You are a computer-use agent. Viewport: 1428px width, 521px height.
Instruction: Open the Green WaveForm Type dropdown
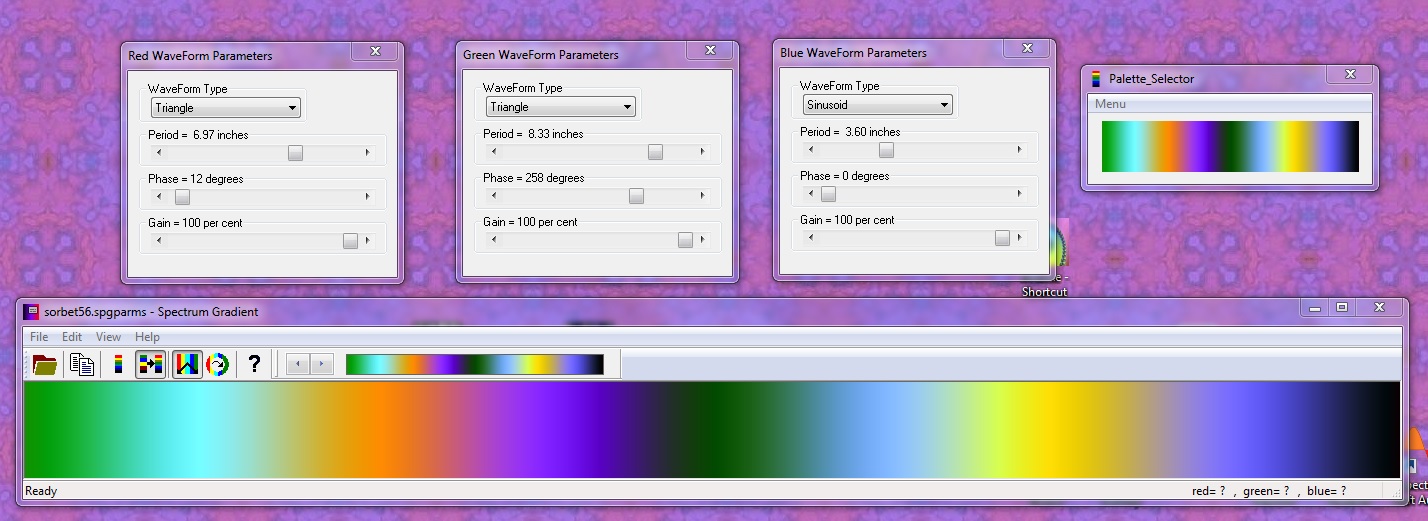560,107
